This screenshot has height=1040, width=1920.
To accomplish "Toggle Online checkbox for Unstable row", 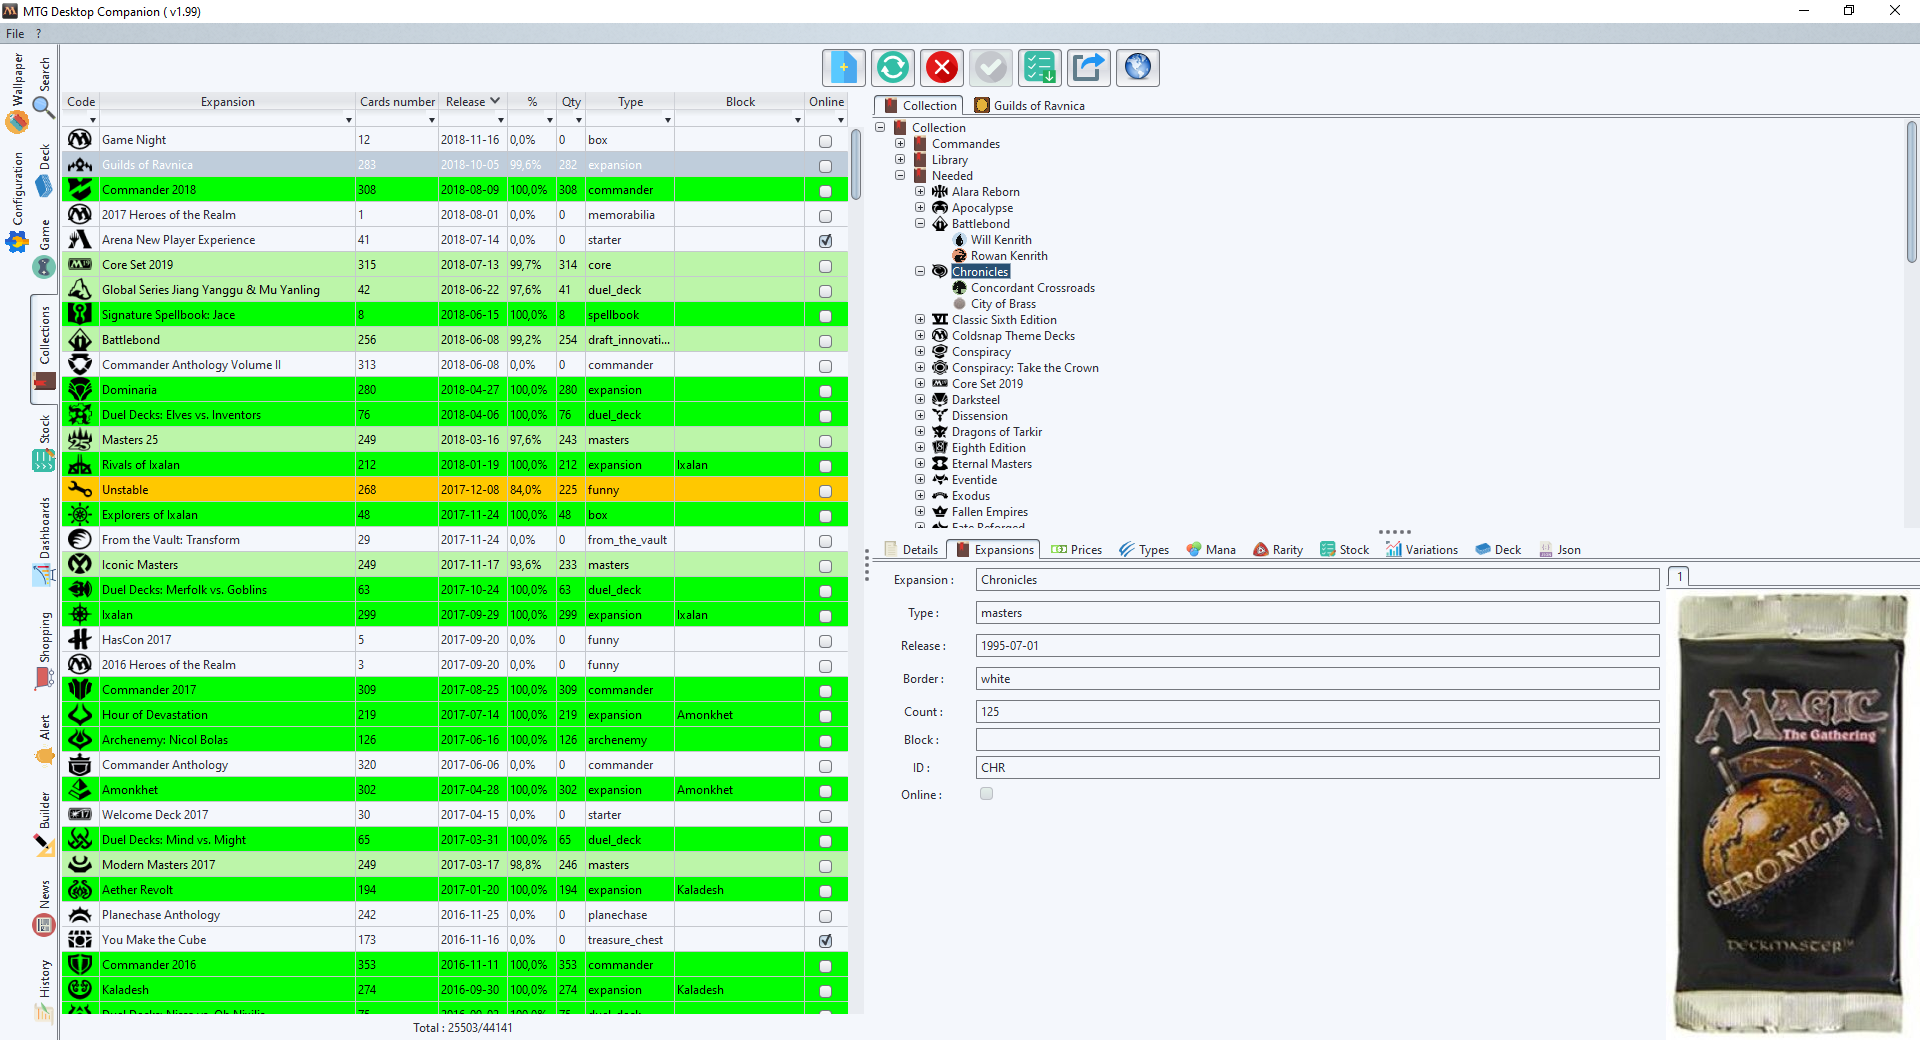I will (x=825, y=491).
